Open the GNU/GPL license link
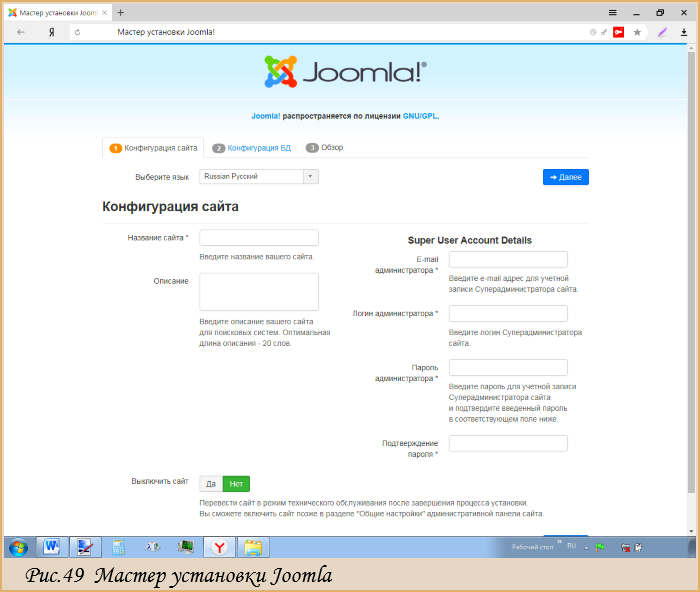The height and width of the screenshot is (592, 700). pyautogui.click(x=420, y=116)
